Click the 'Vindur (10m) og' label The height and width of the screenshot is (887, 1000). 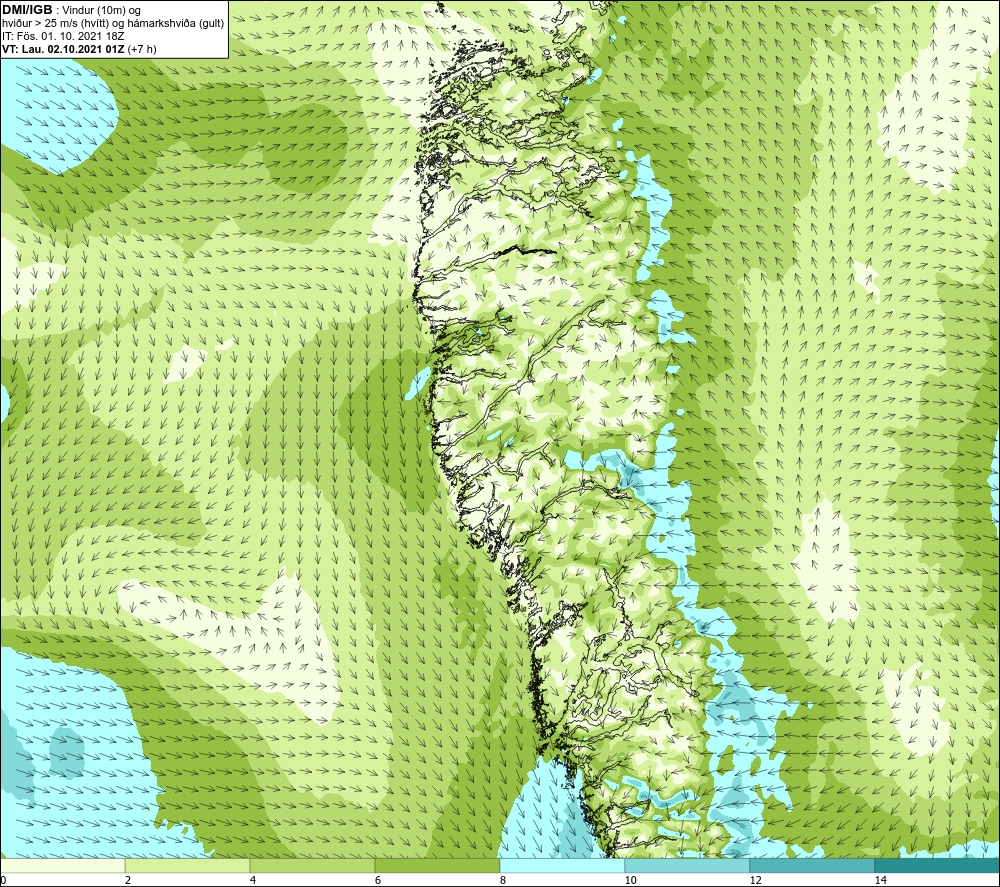point(101,11)
